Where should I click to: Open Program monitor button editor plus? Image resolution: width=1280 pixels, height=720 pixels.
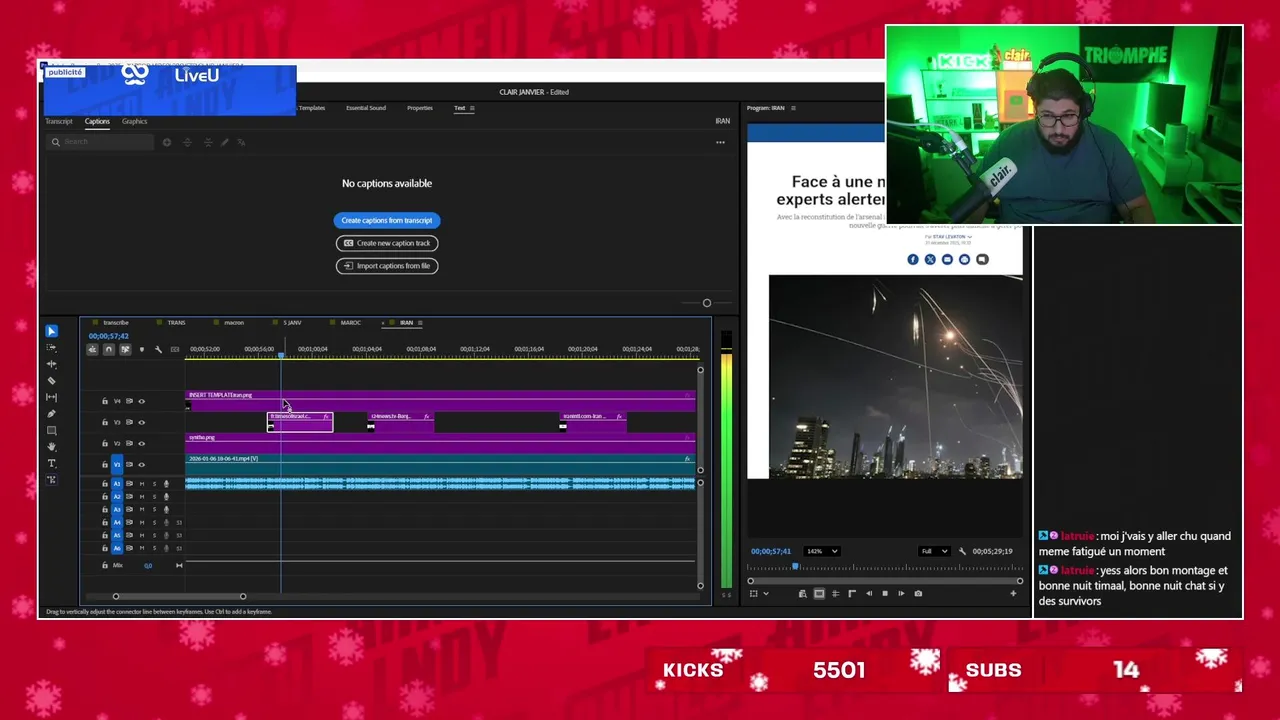coord(1013,593)
